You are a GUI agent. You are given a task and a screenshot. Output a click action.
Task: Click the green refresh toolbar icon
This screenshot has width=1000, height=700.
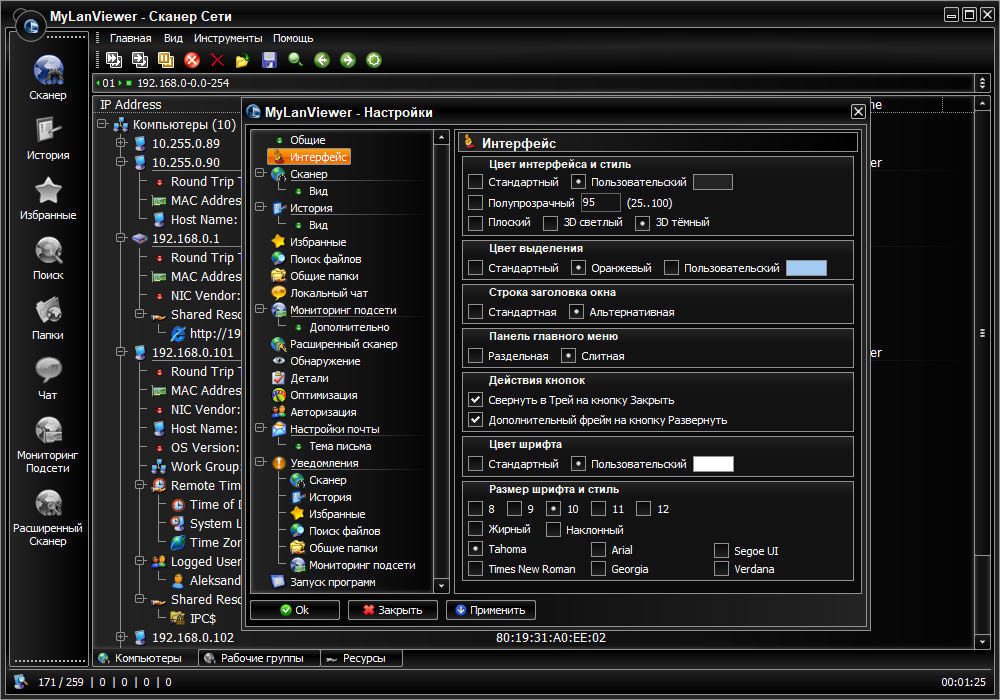(374, 60)
